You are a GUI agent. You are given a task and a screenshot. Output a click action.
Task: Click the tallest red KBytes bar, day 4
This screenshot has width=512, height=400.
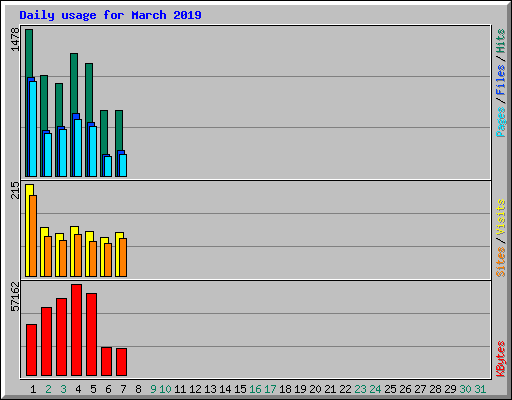(76, 330)
